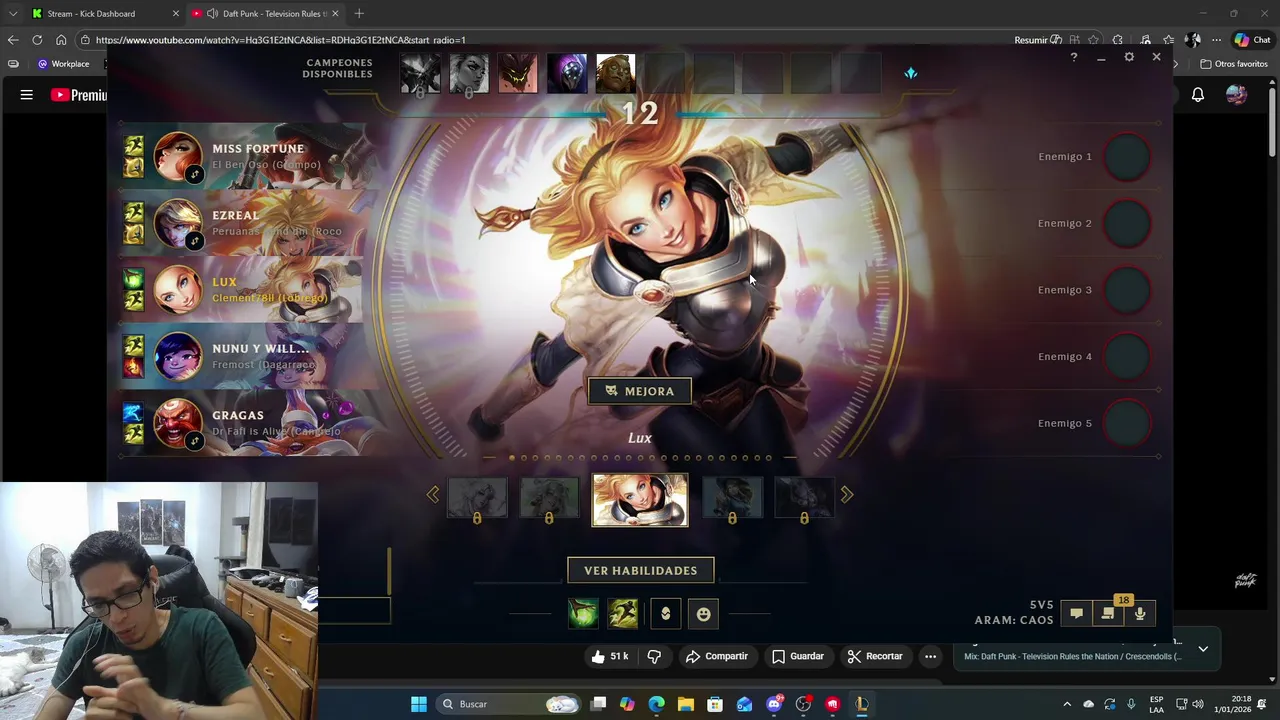Open the chat bubble in champion select

[1076, 613]
